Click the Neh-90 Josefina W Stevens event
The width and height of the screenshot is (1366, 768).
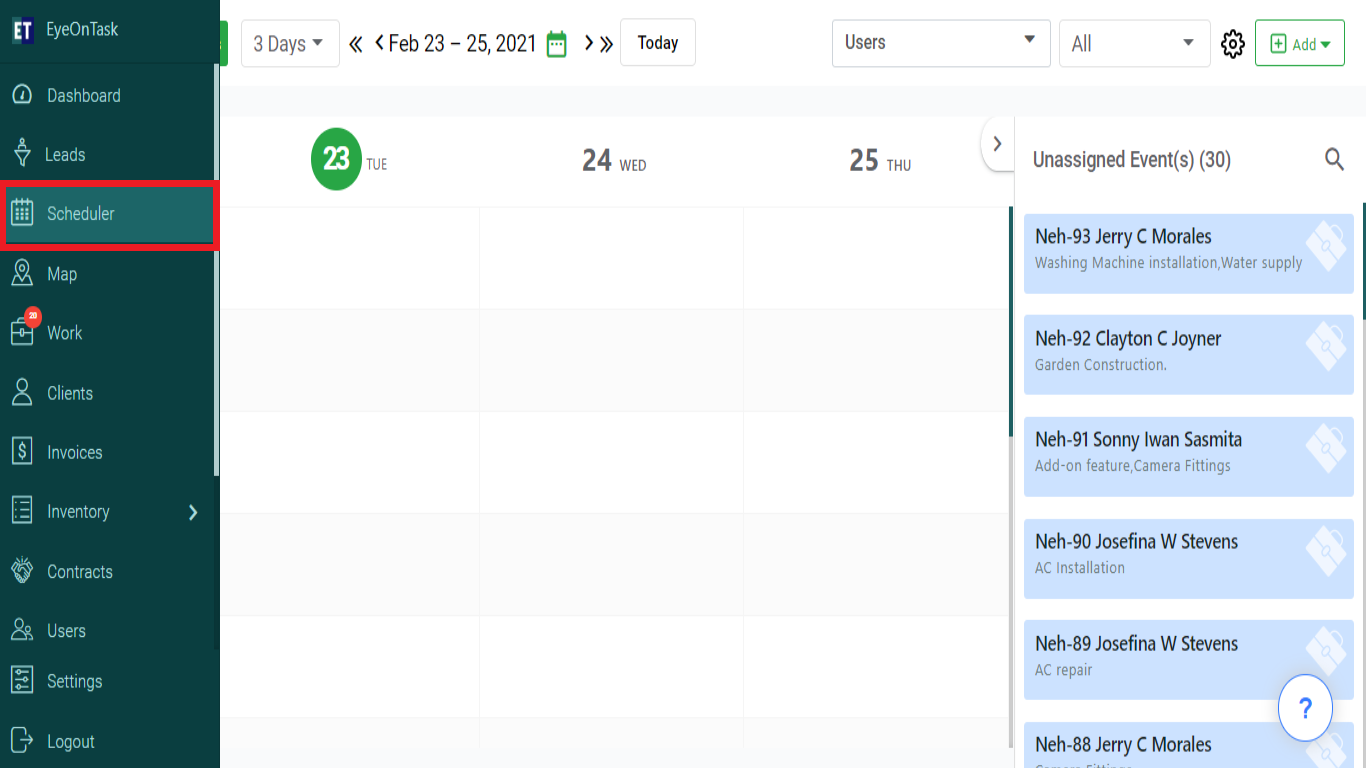point(1189,559)
